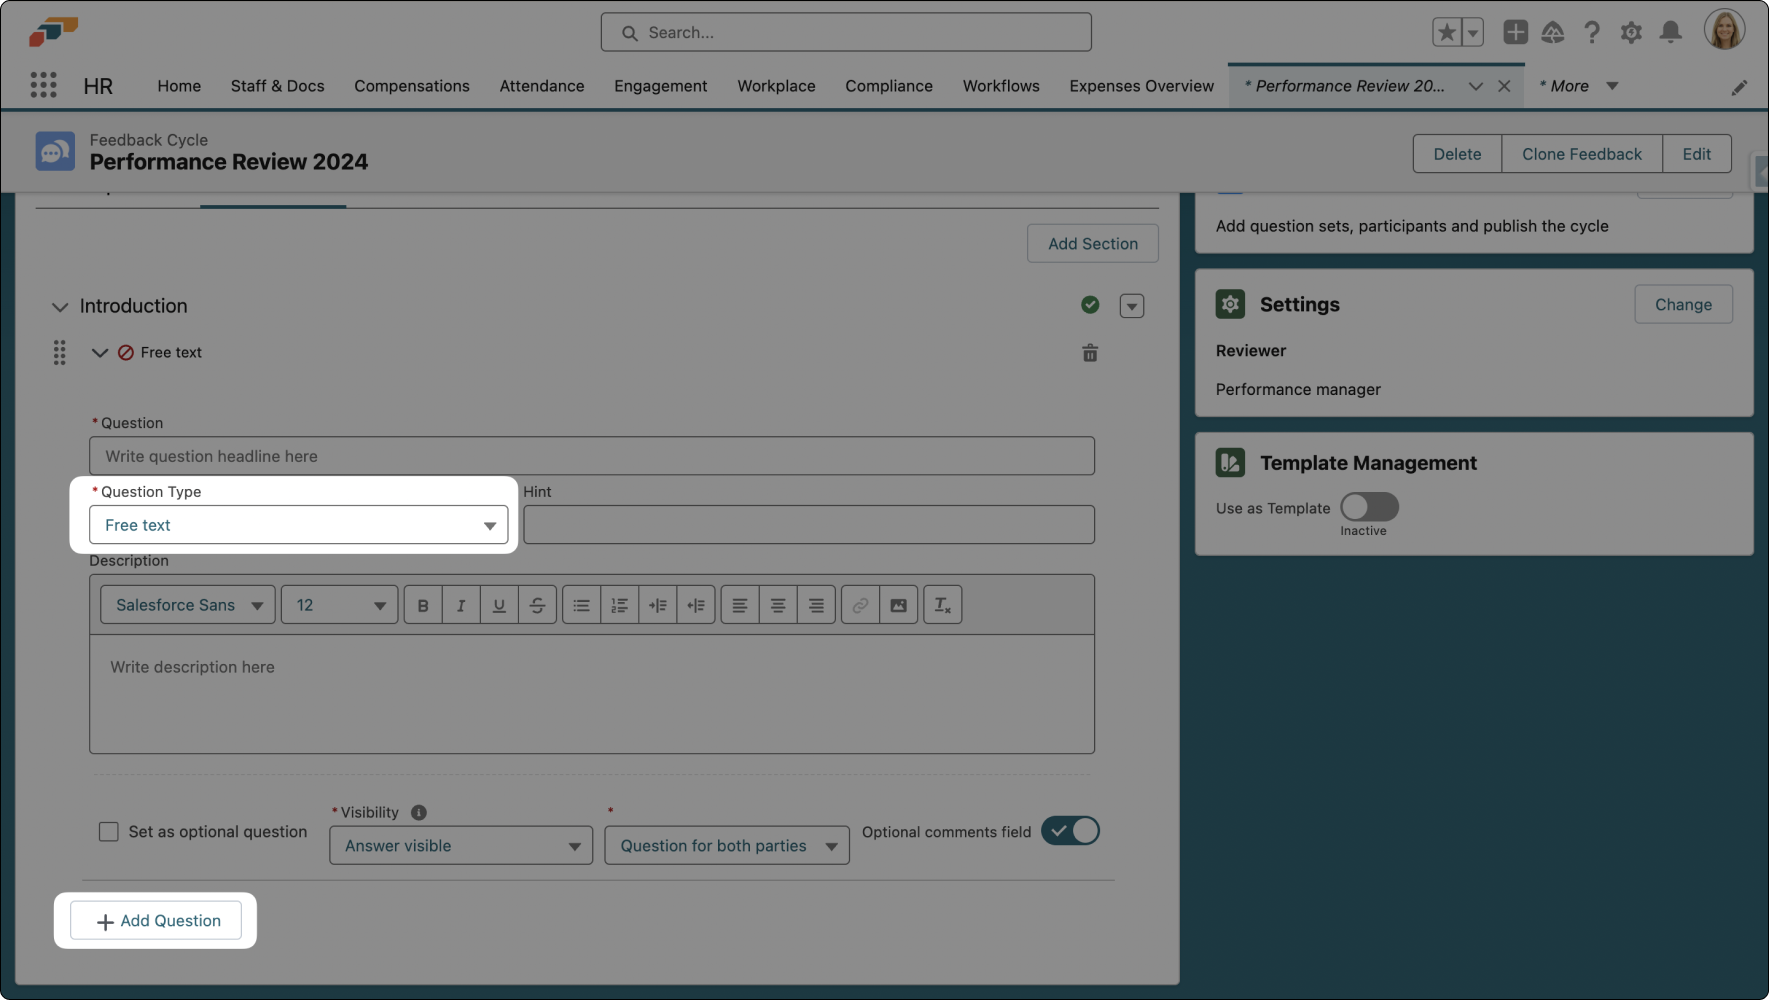This screenshot has height=1000, width=1770.
Task: Apply strikethrough text formatting
Action: click(537, 605)
